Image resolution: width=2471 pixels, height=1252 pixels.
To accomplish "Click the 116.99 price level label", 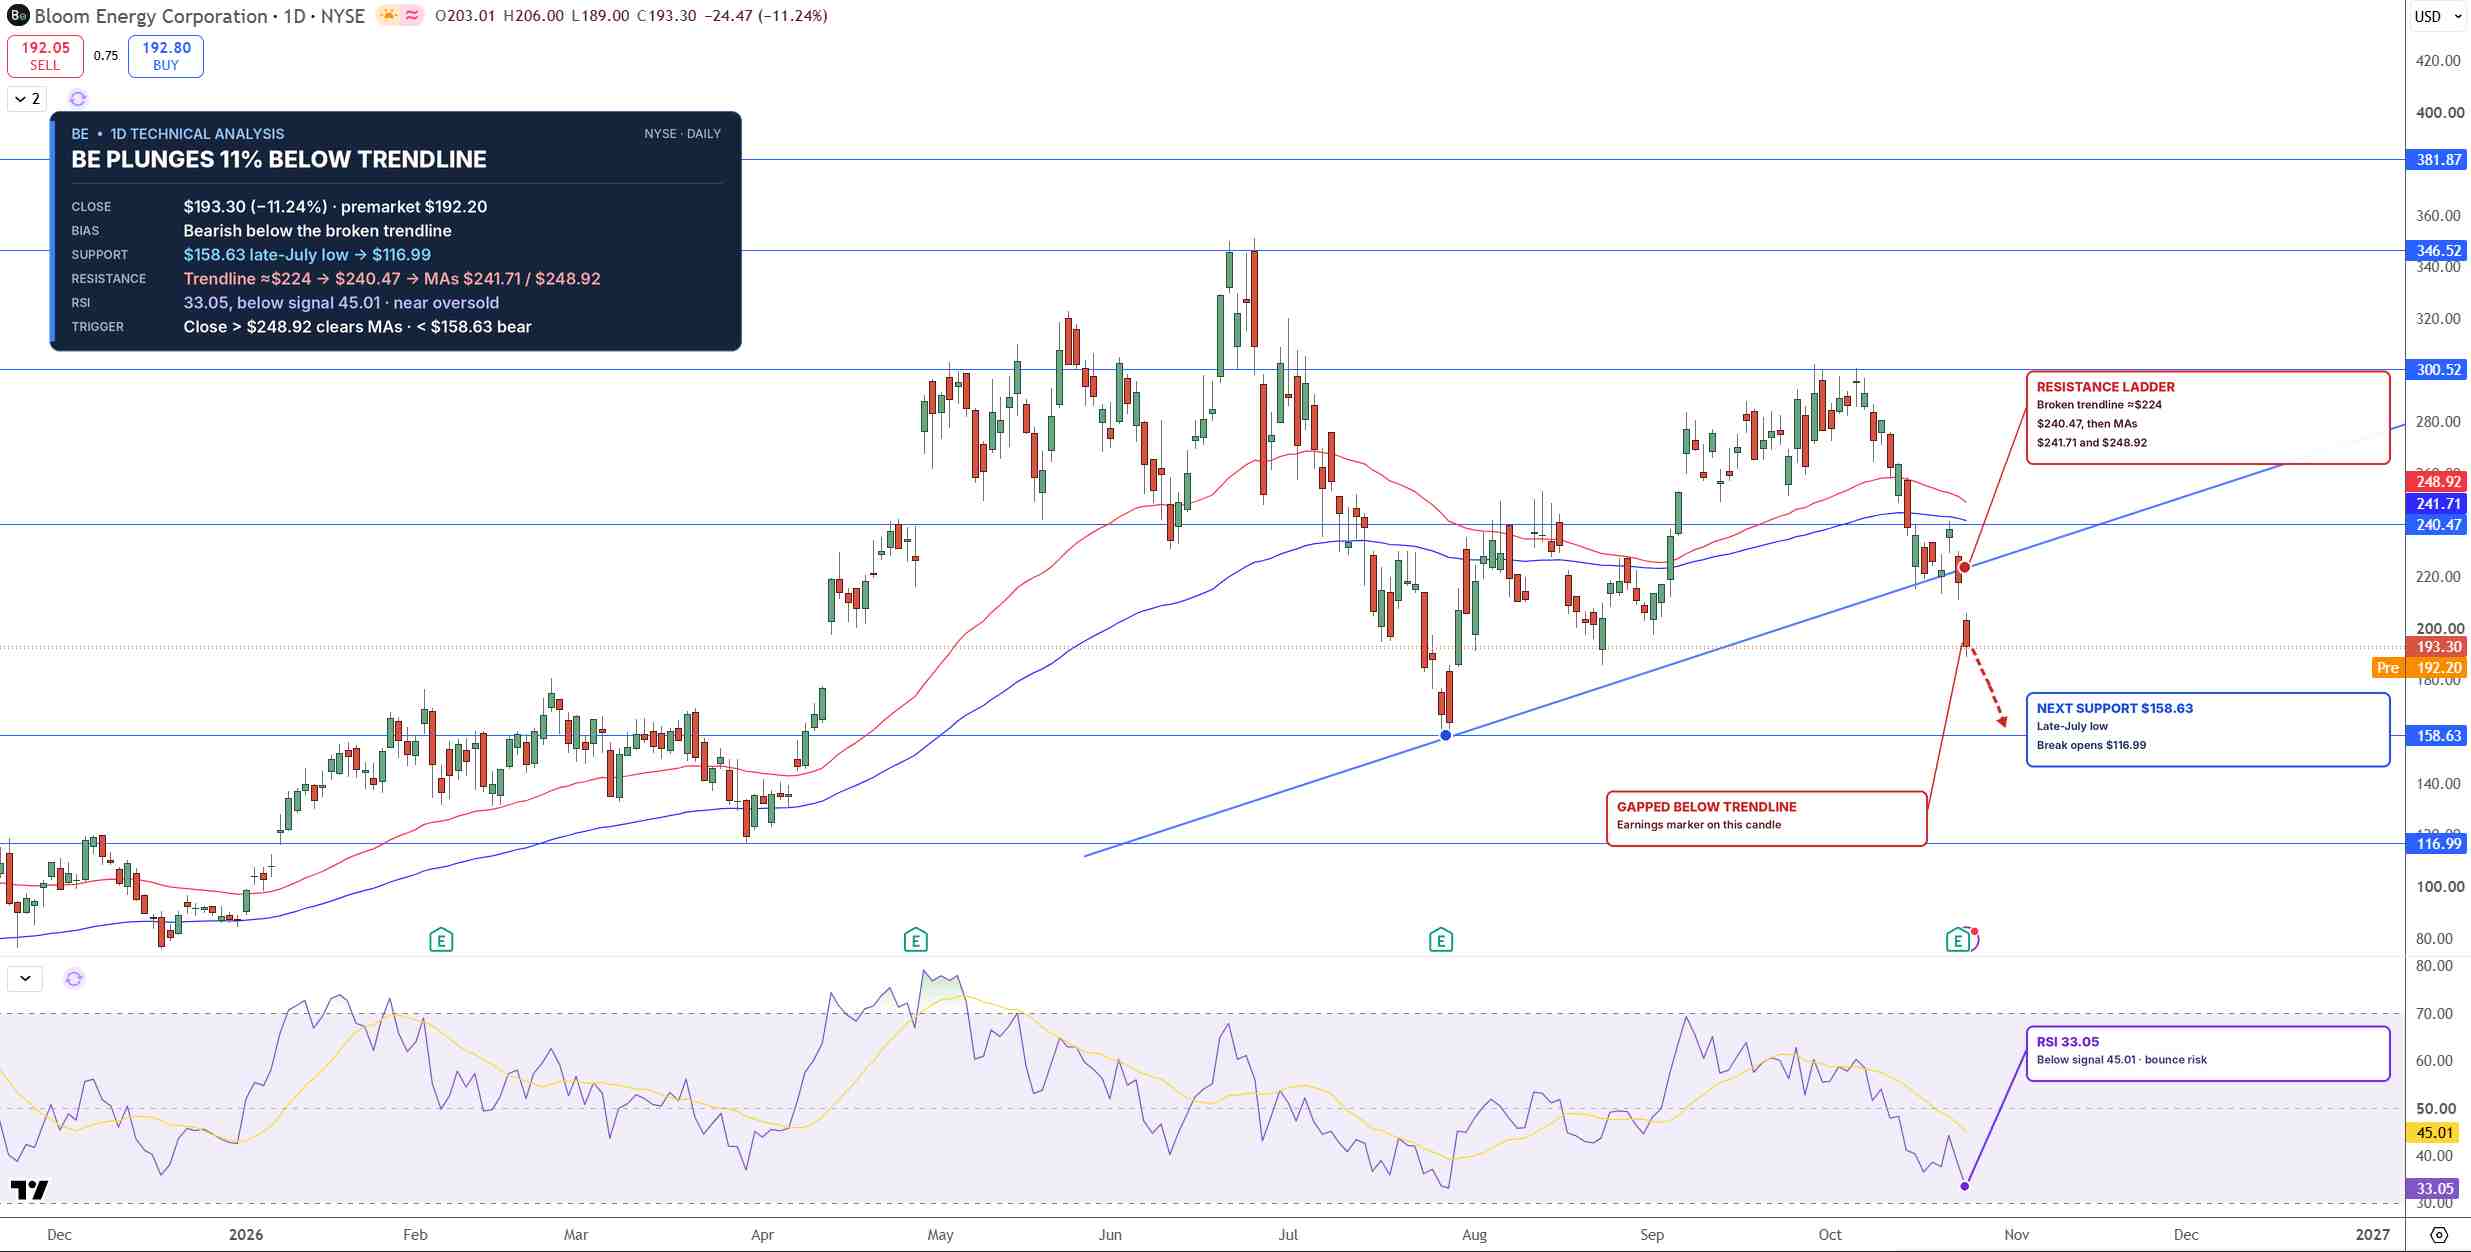I will [2438, 844].
